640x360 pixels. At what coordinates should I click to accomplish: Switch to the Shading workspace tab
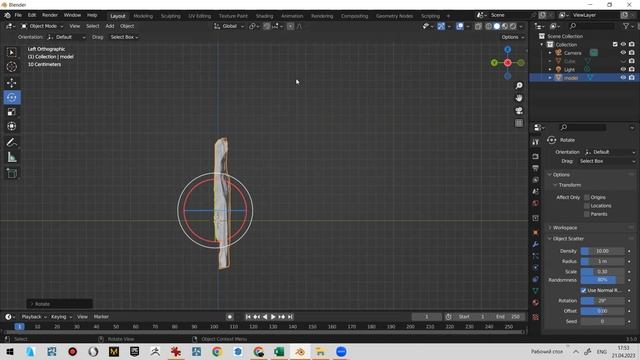[264, 16]
